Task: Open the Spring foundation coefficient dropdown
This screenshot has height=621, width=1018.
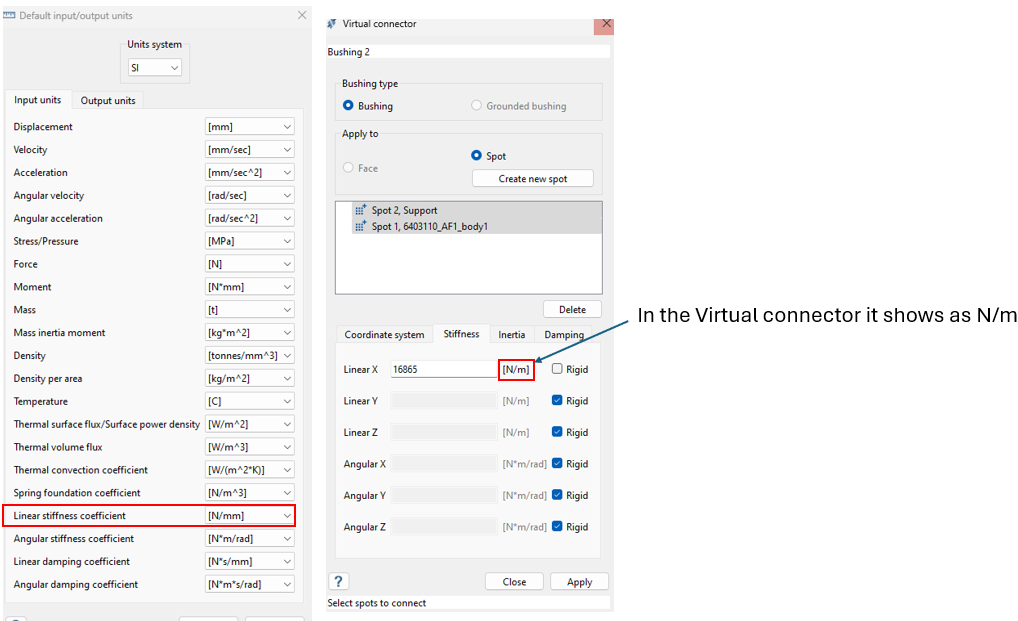Action: click(x=250, y=493)
